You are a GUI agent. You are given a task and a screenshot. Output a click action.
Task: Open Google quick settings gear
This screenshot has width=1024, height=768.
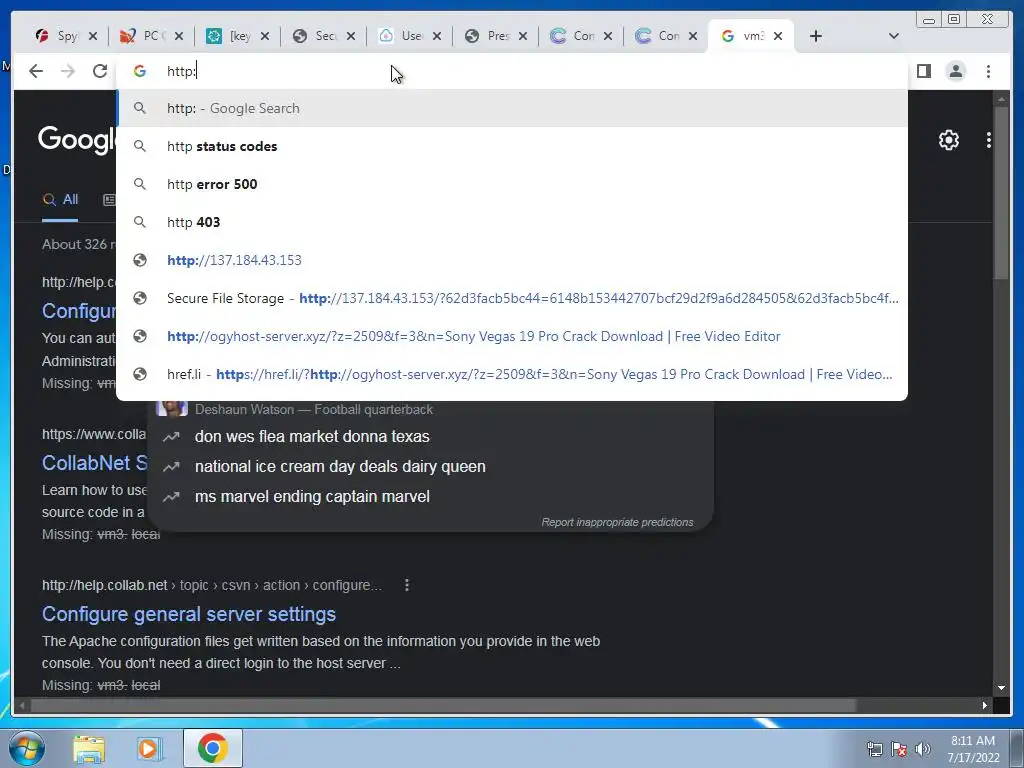[x=948, y=140]
